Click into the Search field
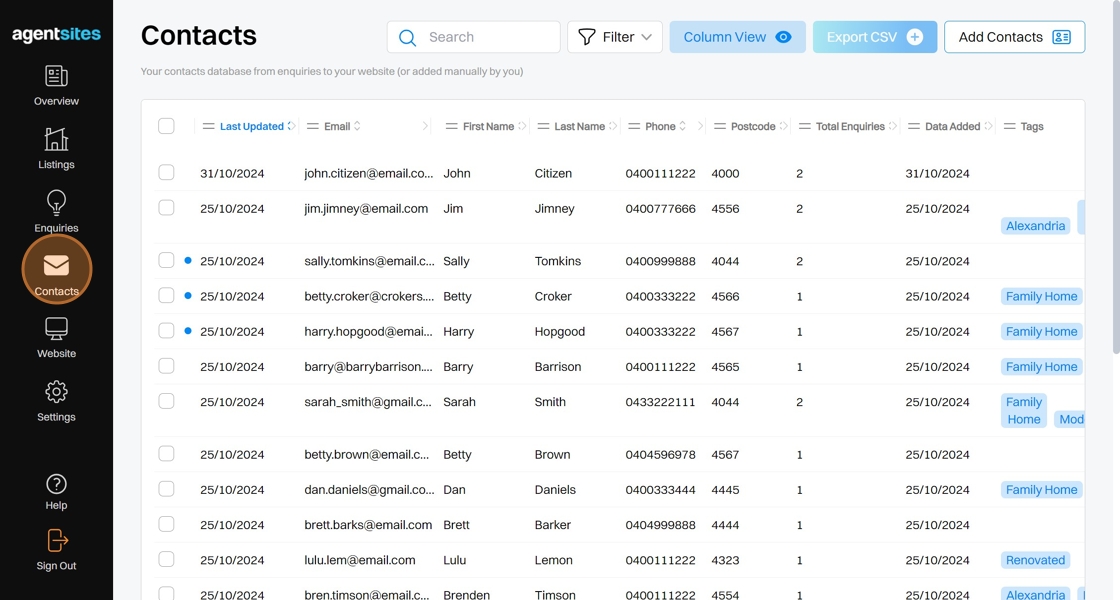This screenshot has height=600, width=1120. pyautogui.click(x=474, y=37)
